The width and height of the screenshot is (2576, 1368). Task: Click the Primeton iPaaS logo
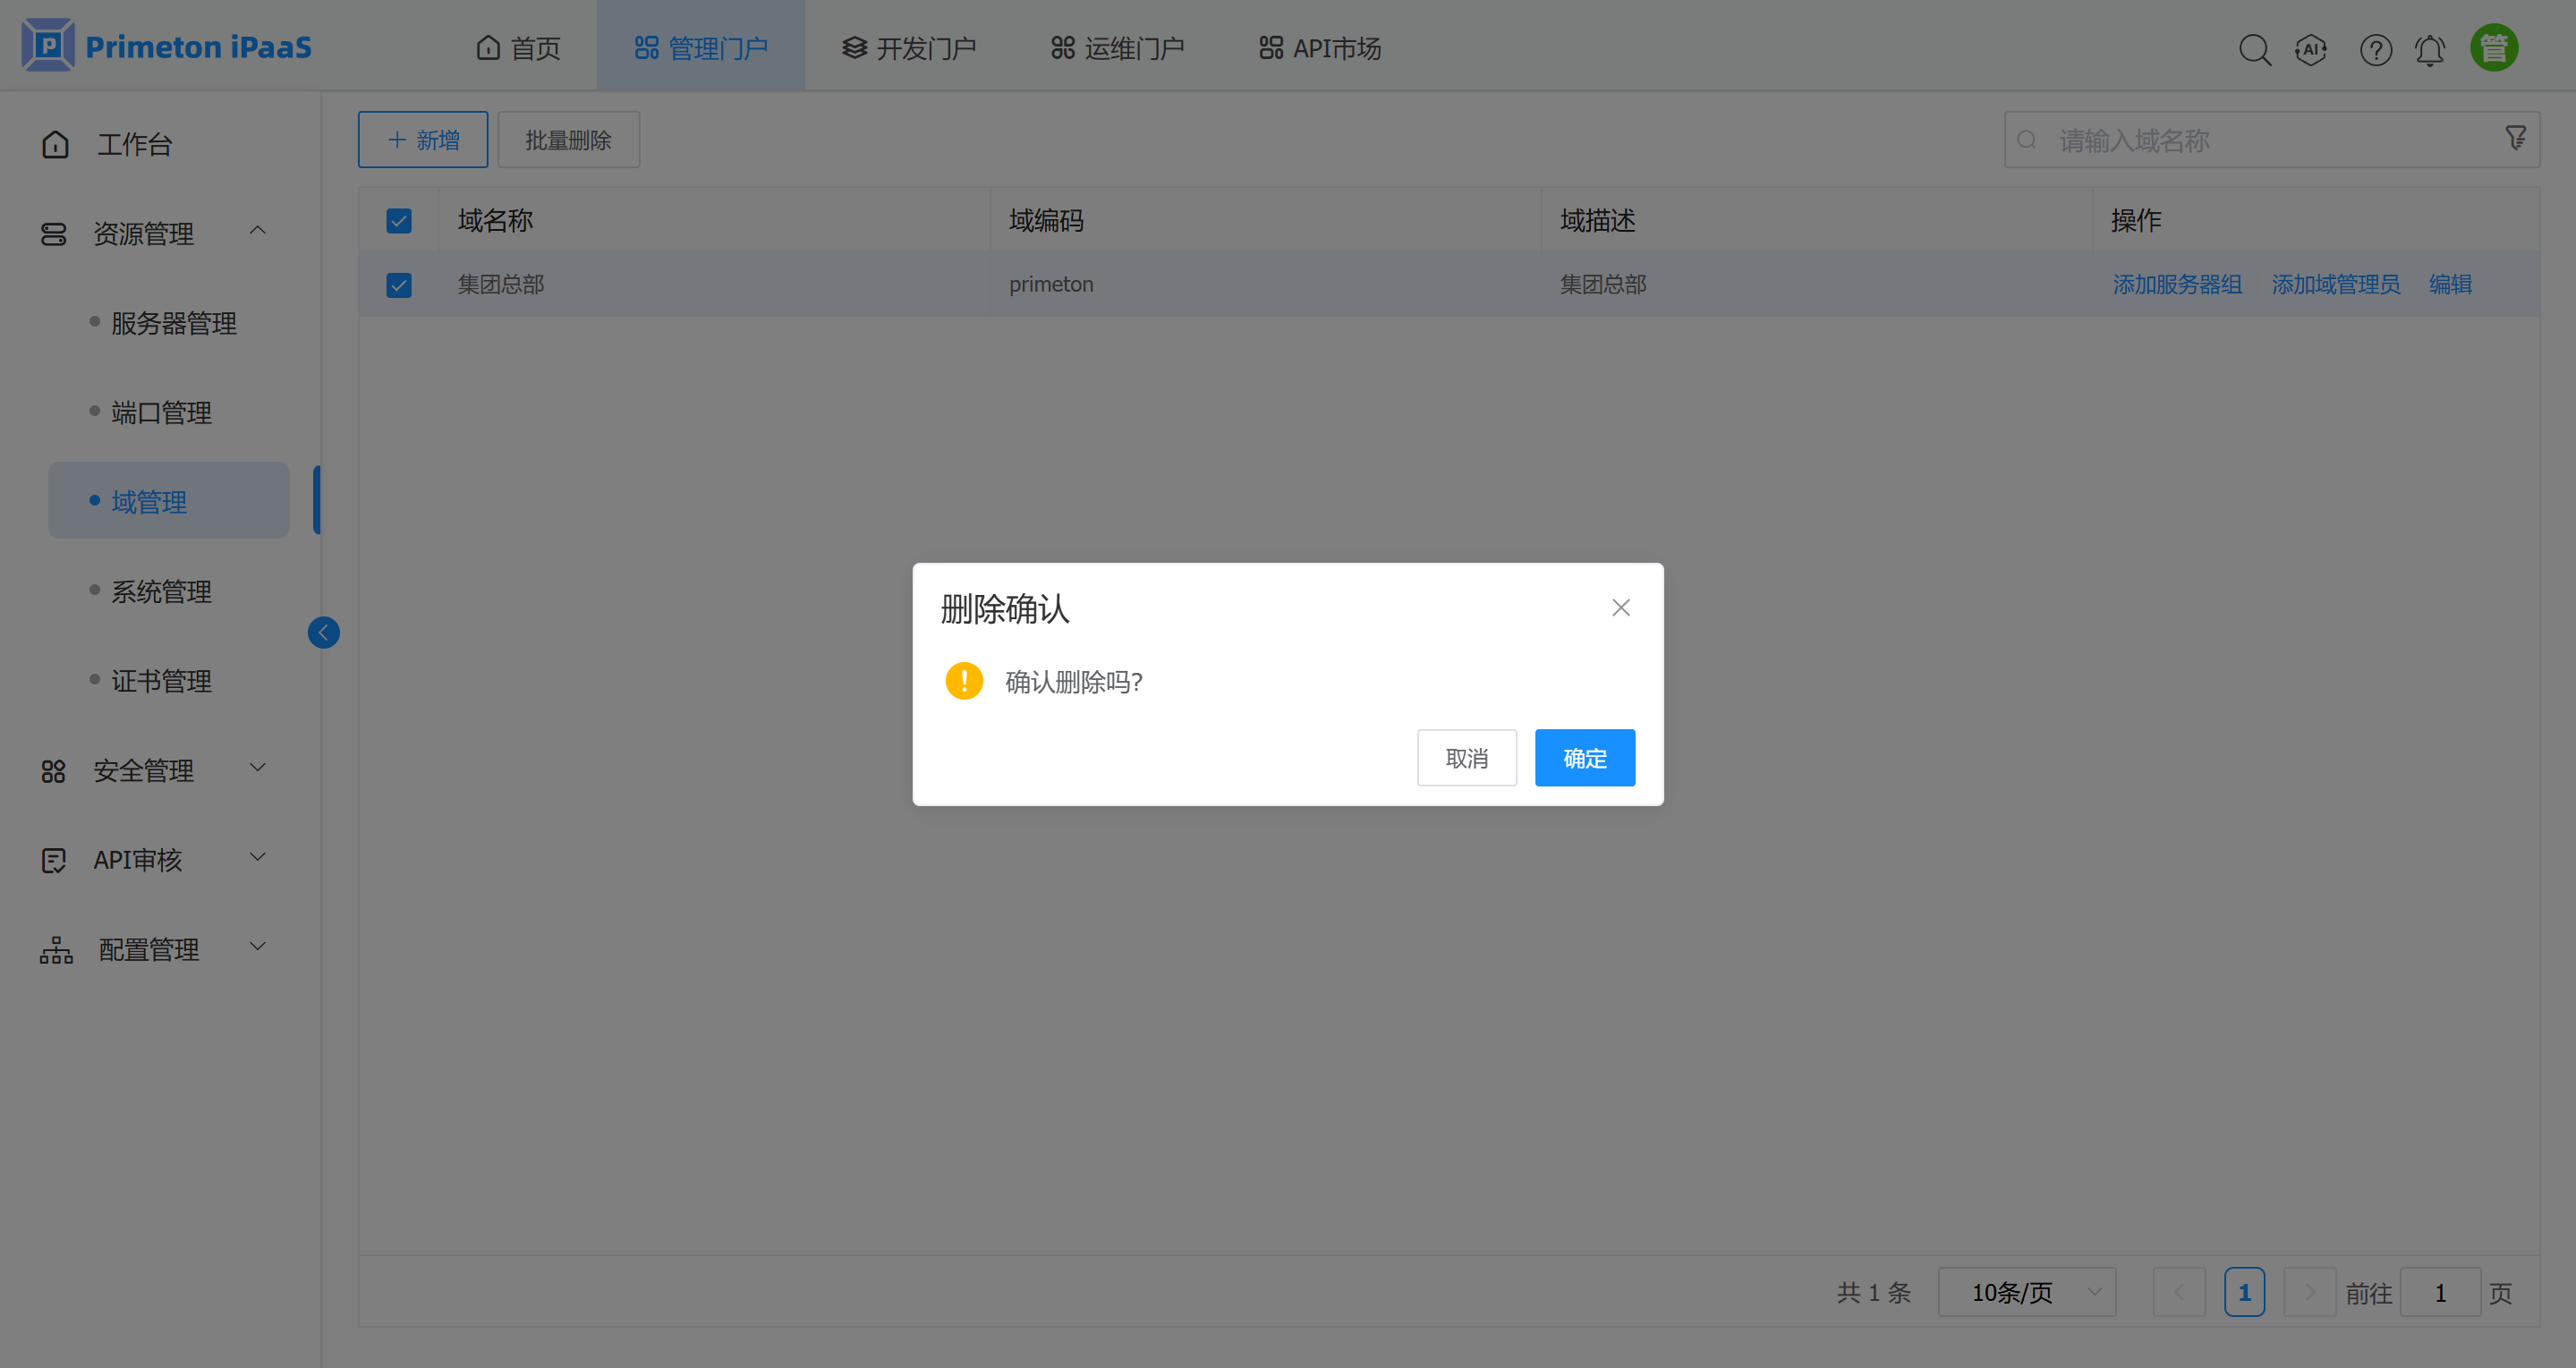[x=166, y=45]
